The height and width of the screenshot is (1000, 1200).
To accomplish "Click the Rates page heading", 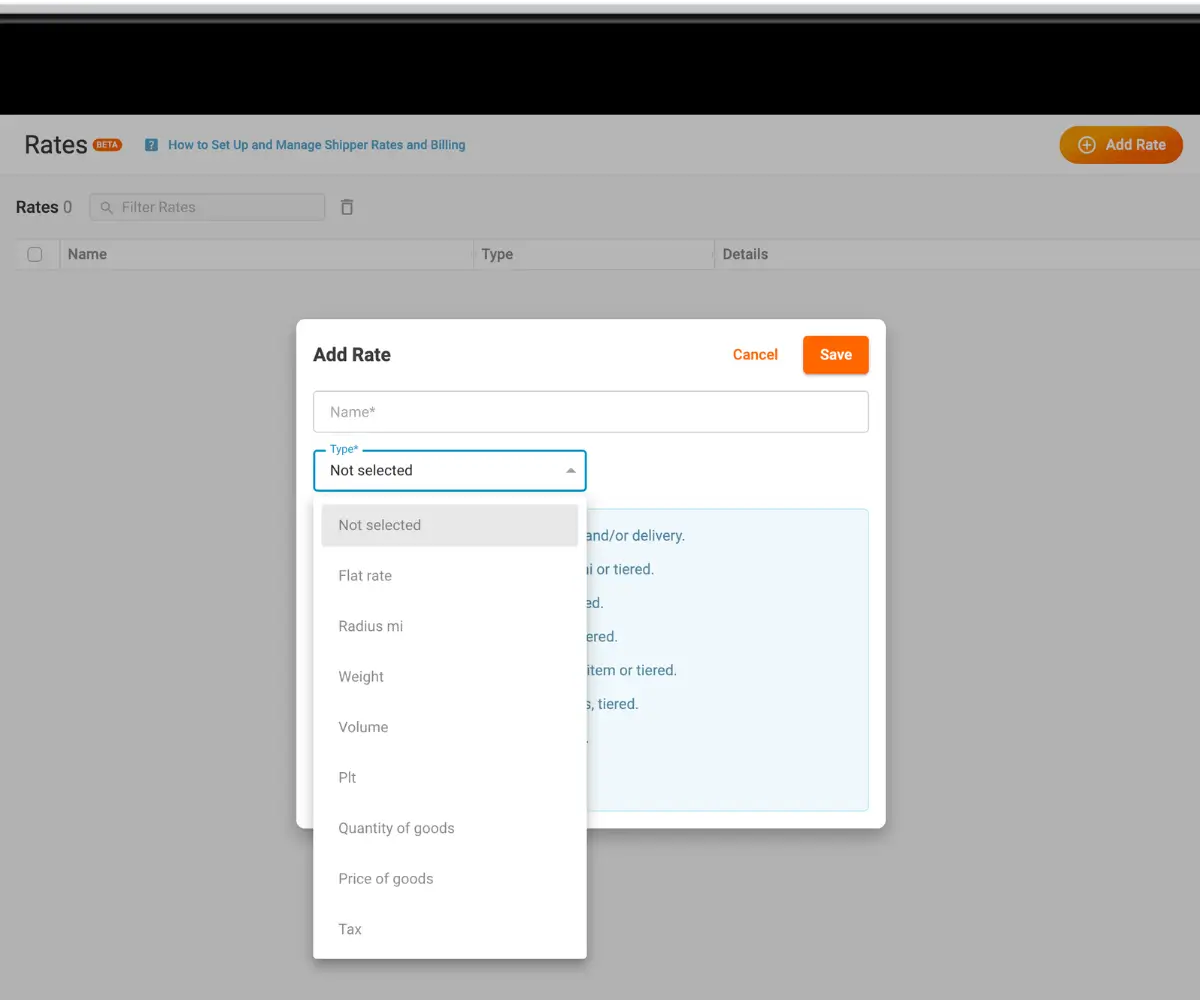I will click(56, 145).
